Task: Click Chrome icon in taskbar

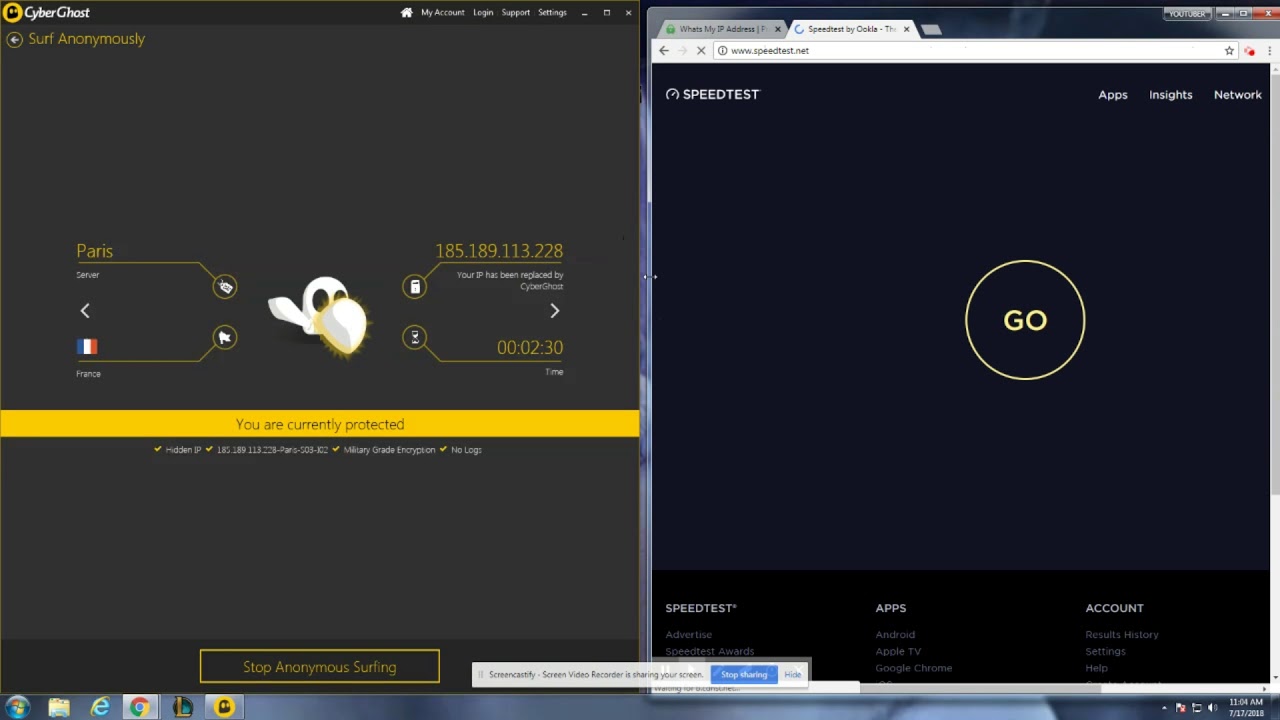Action: 140,708
